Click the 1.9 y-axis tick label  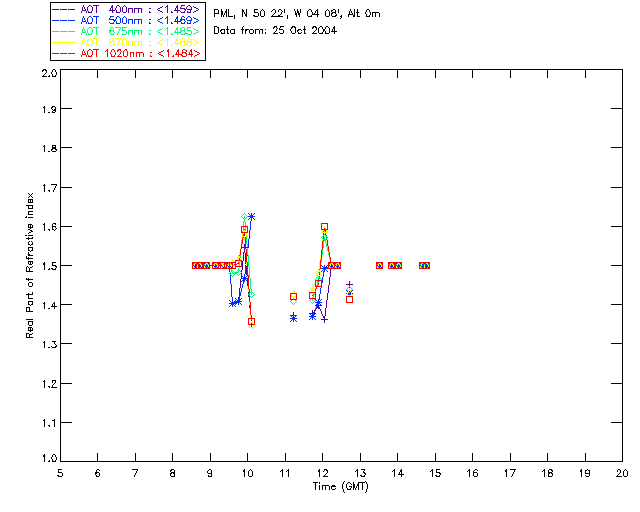tap(49, 109)
